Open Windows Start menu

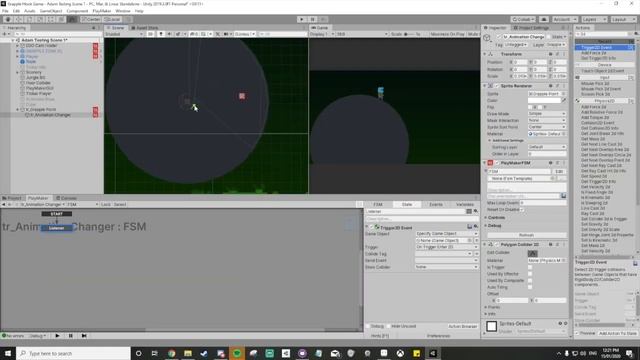(8, 353)
